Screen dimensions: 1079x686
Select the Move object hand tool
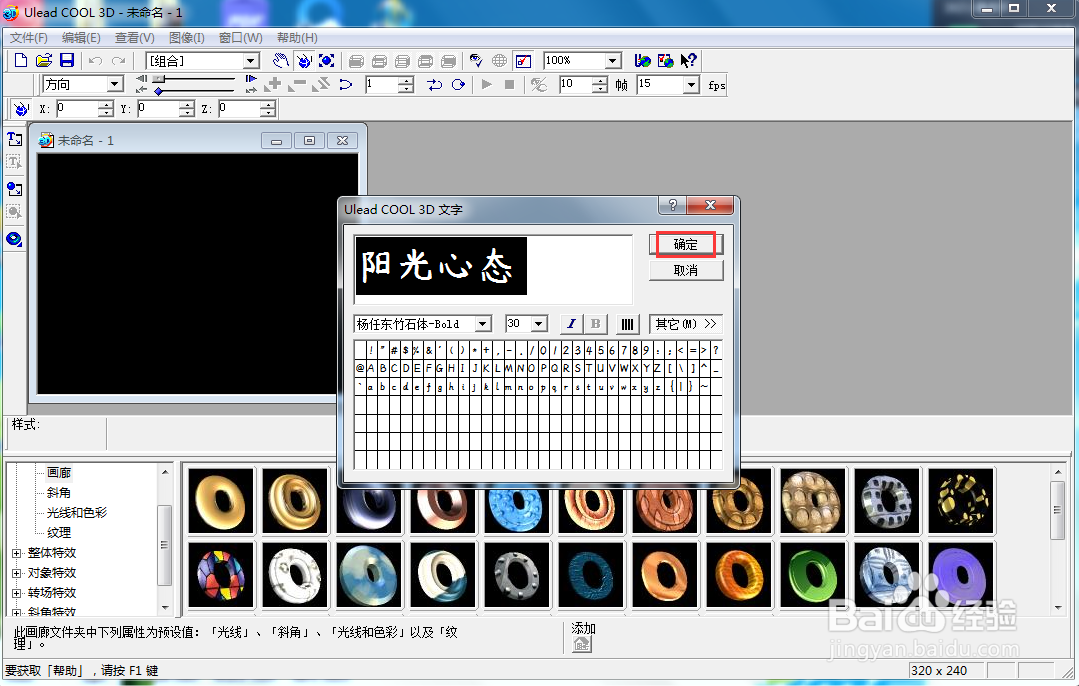tap(280, 61)
